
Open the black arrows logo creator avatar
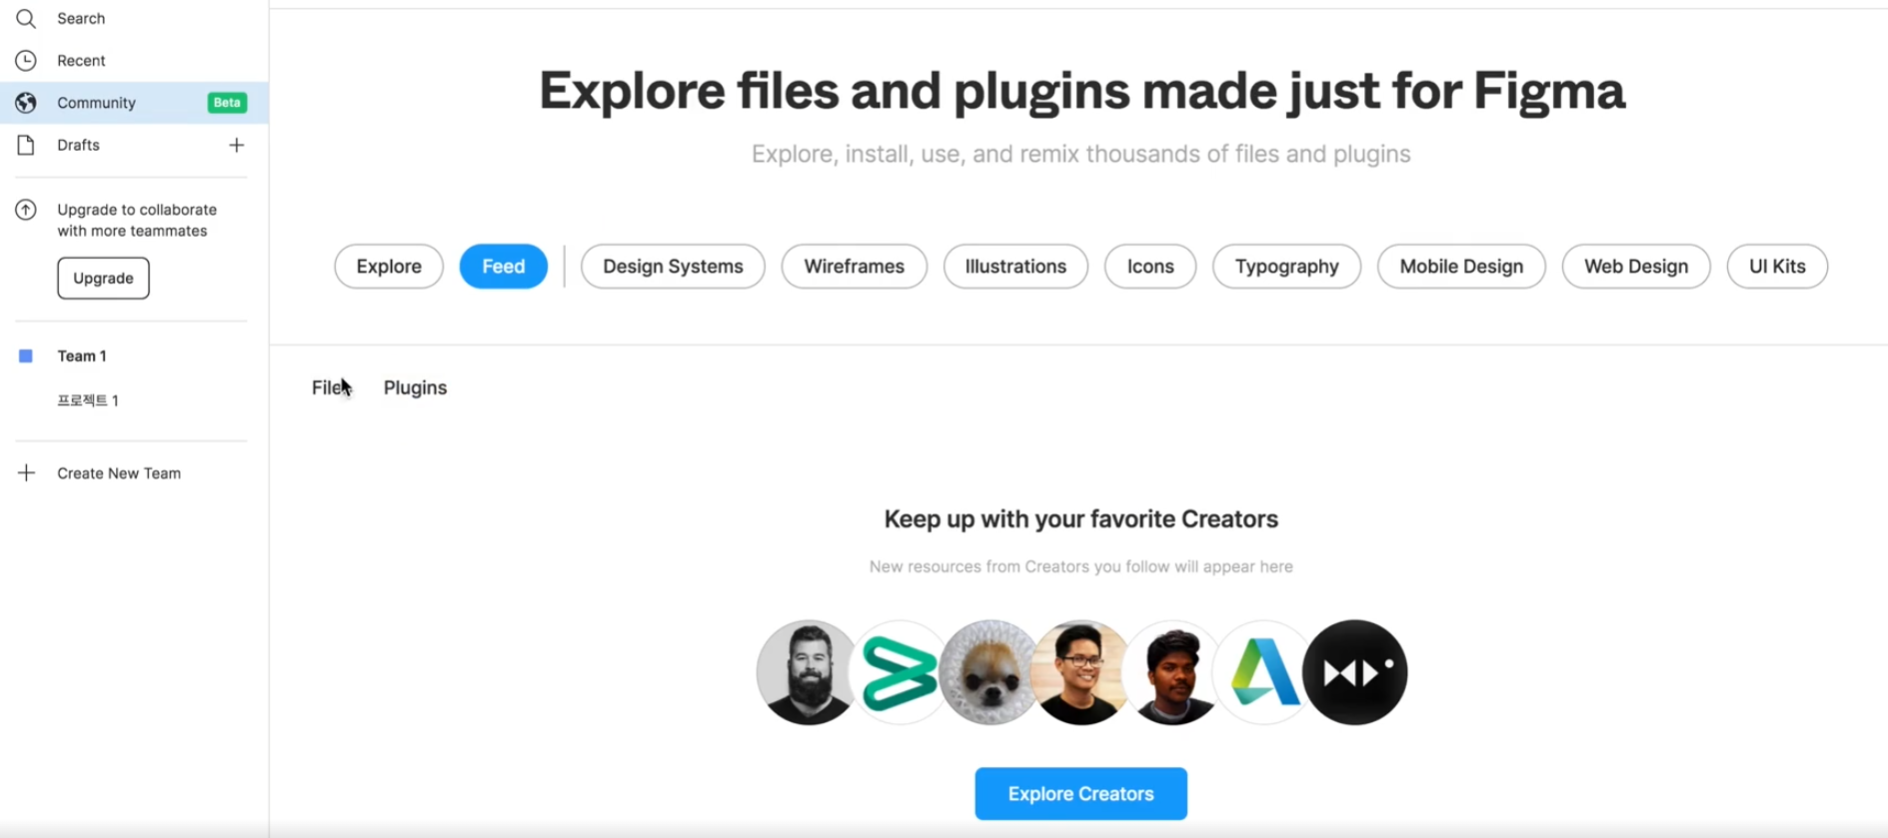tap(1355, 672)
